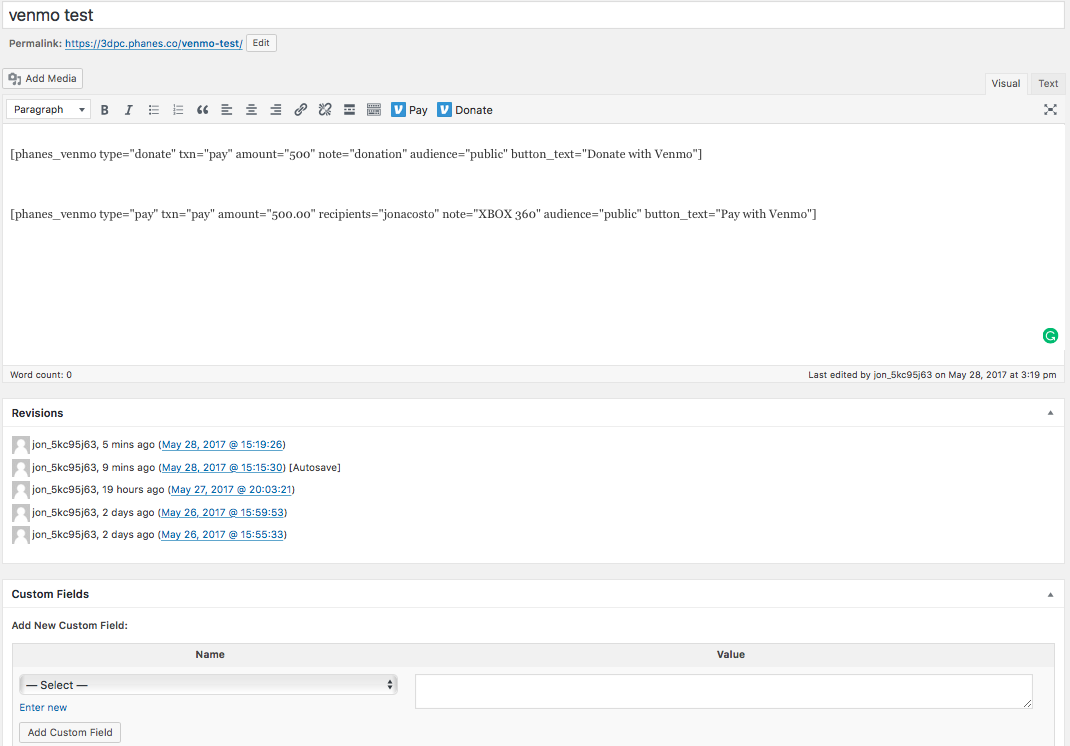Click the Value column header
The height and width of the screenshot is (746, 1070).
pyautogui.click(x=731, y=654)
